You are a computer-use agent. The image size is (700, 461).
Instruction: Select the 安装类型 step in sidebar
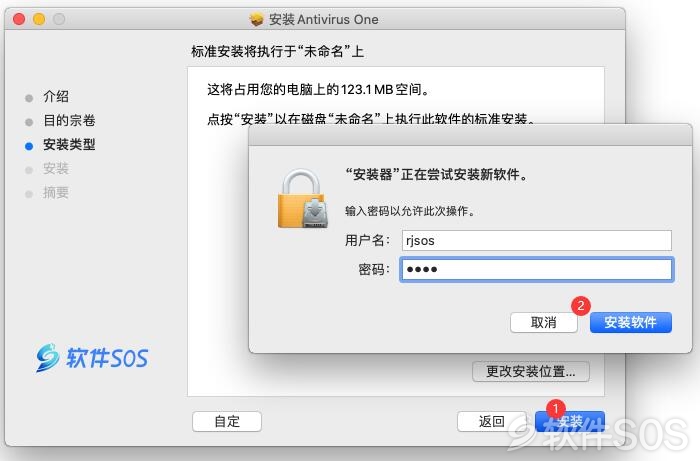69,145
